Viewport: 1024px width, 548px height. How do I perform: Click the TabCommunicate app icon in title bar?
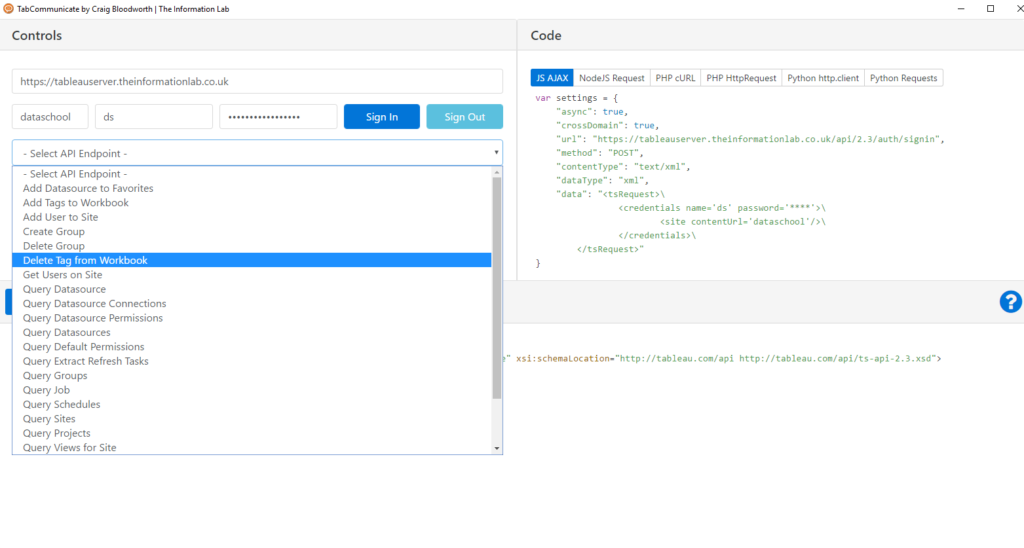coord(8,9)
